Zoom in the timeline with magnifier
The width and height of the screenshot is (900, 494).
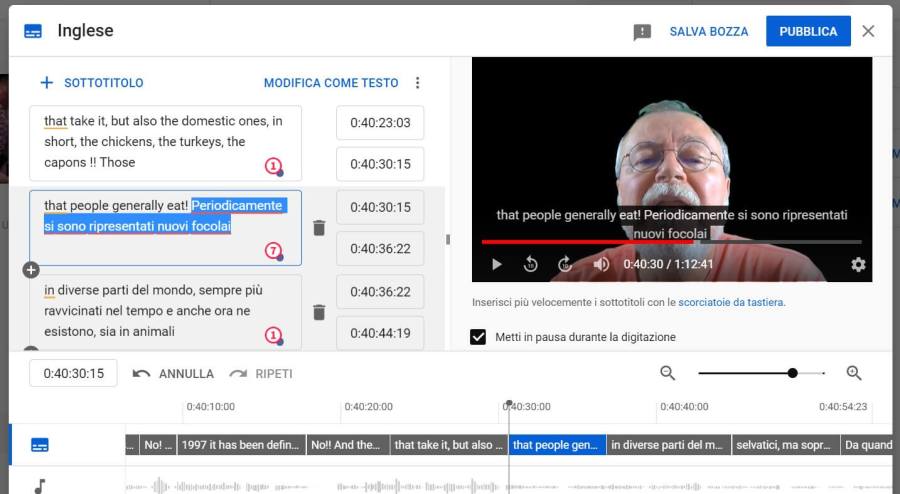point(854,373)
